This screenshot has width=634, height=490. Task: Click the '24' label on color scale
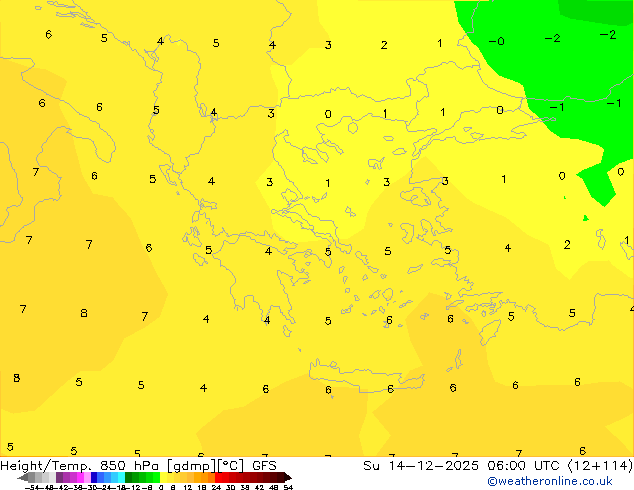click(x=216, y=487)
